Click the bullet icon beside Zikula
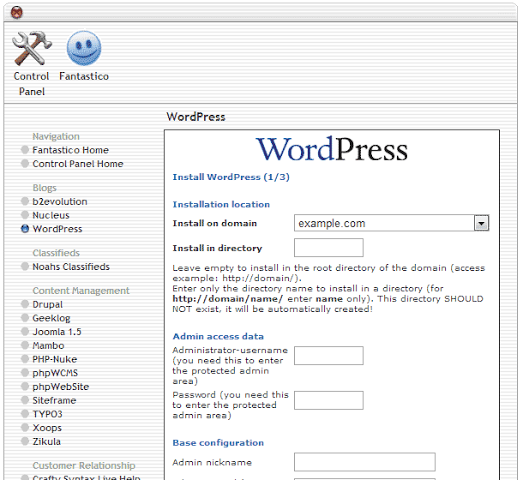523x480 pixels. 25,441
